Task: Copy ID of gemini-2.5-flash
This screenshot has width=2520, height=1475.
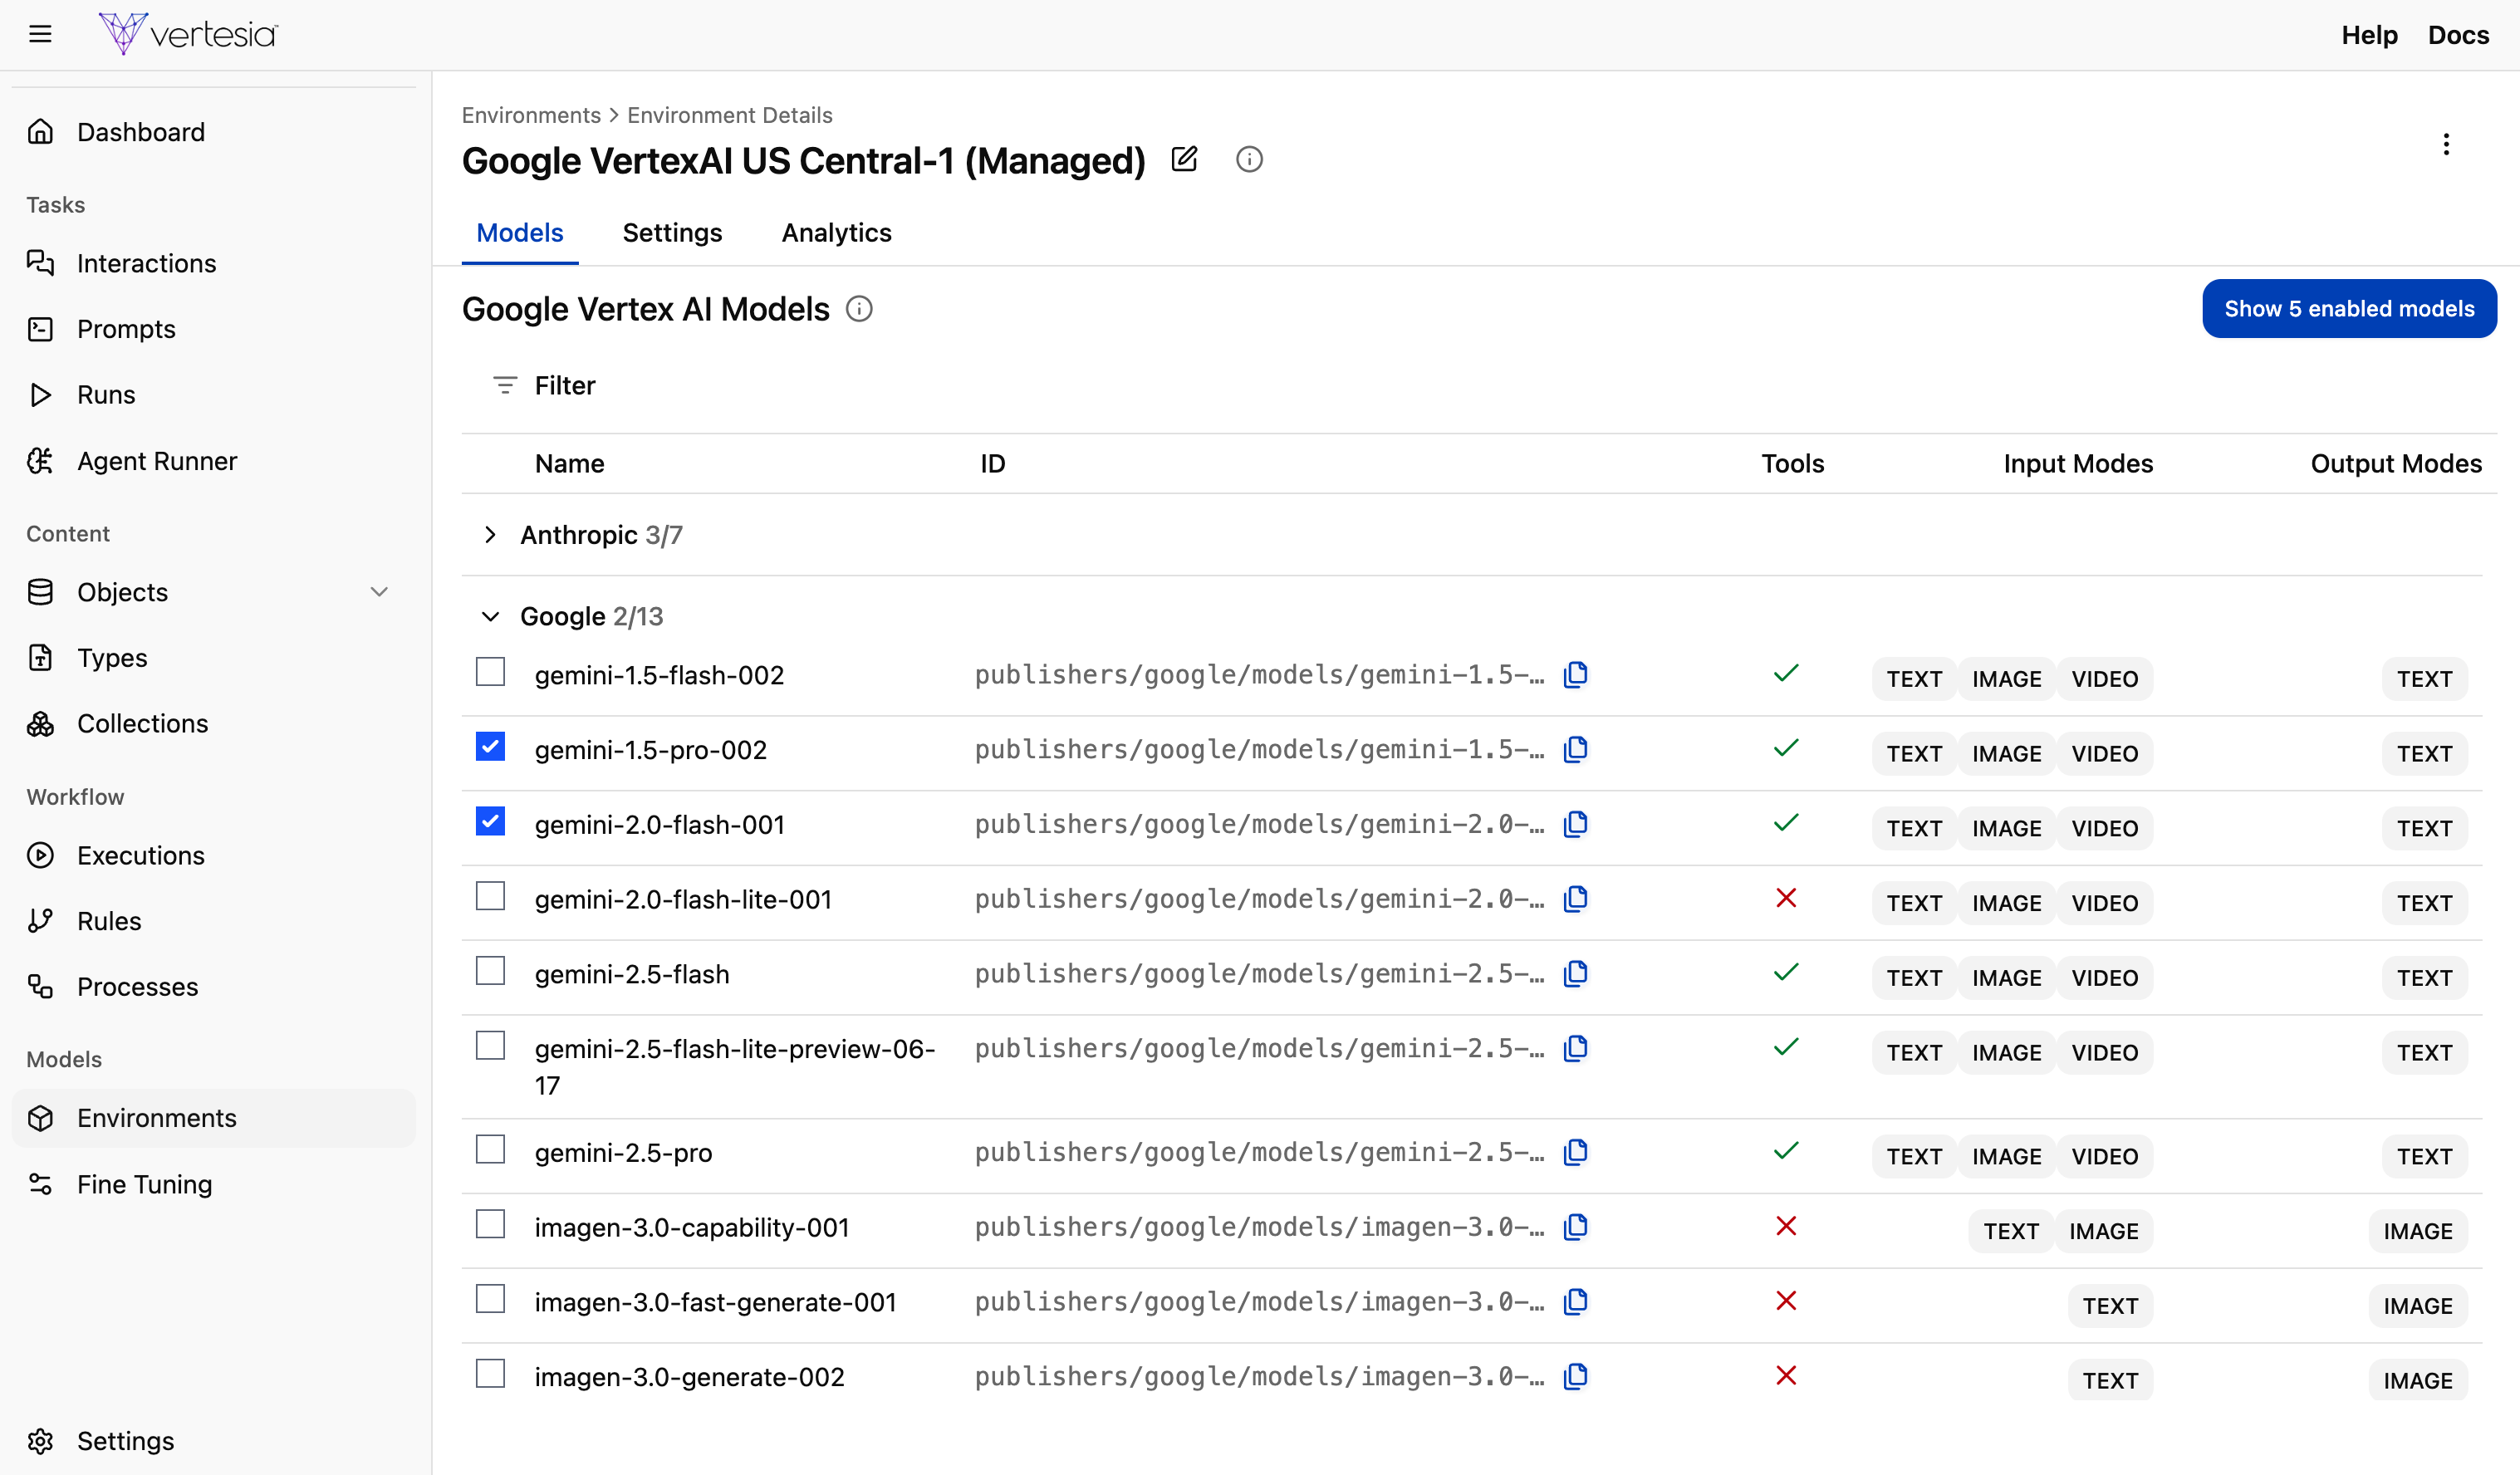Action: point(1575,974)
